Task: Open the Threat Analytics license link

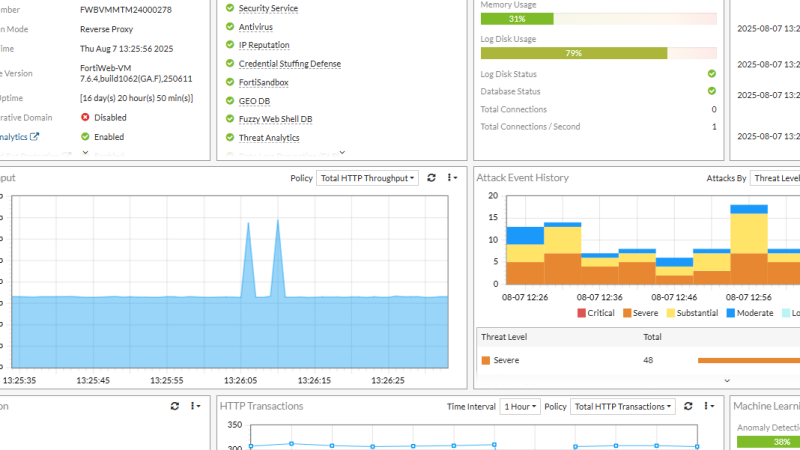Action: (x=269, y=138)
